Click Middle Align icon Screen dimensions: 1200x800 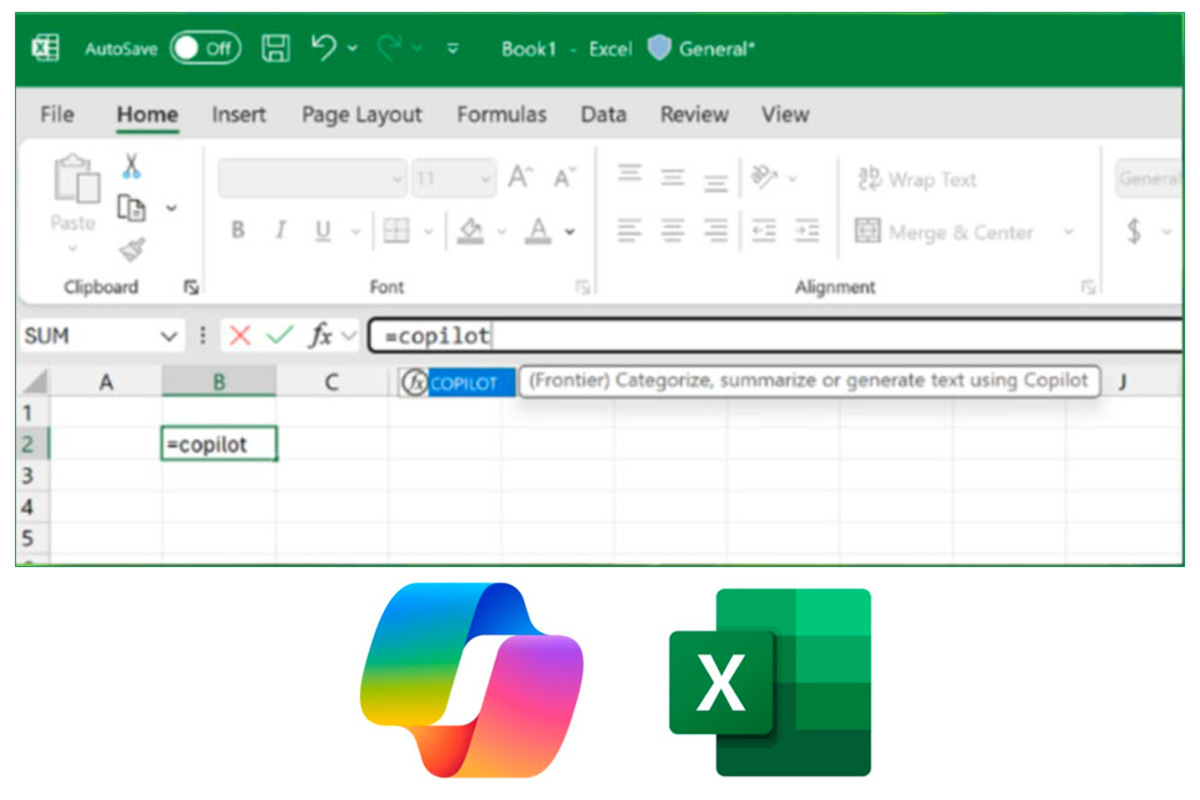coord(672,178)
